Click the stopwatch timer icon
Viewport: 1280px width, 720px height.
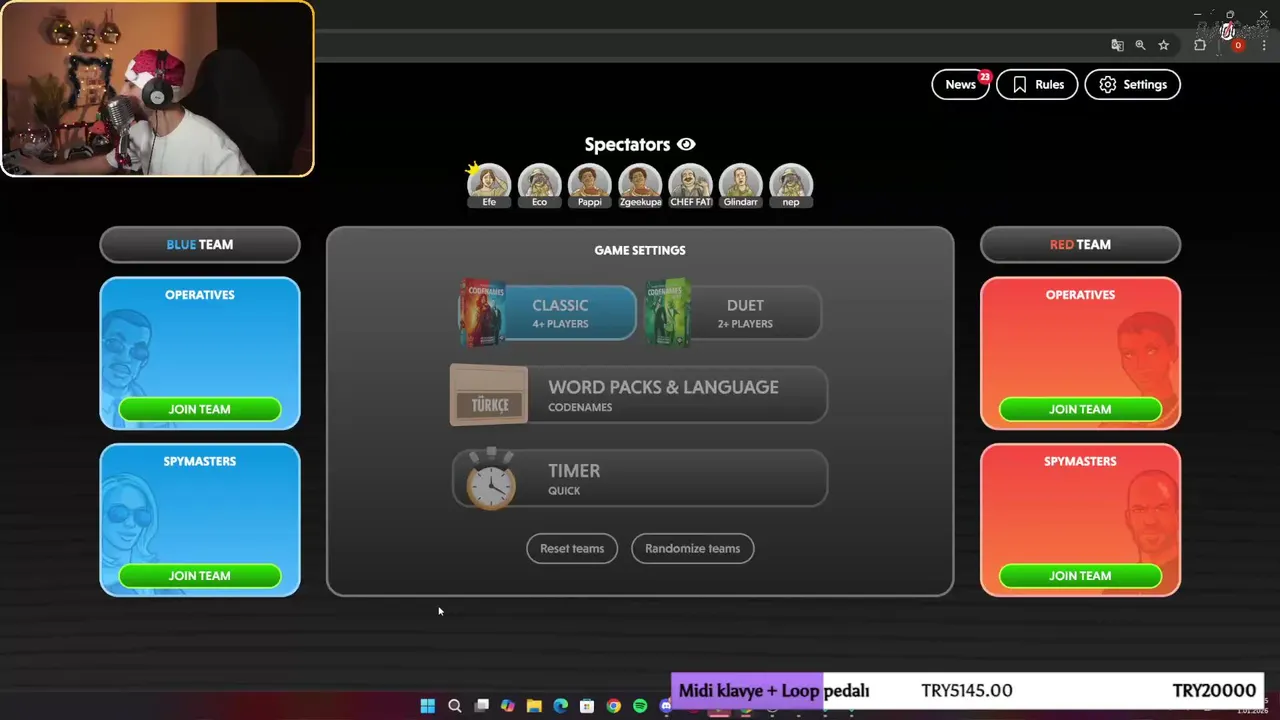(x=490, y=480)
